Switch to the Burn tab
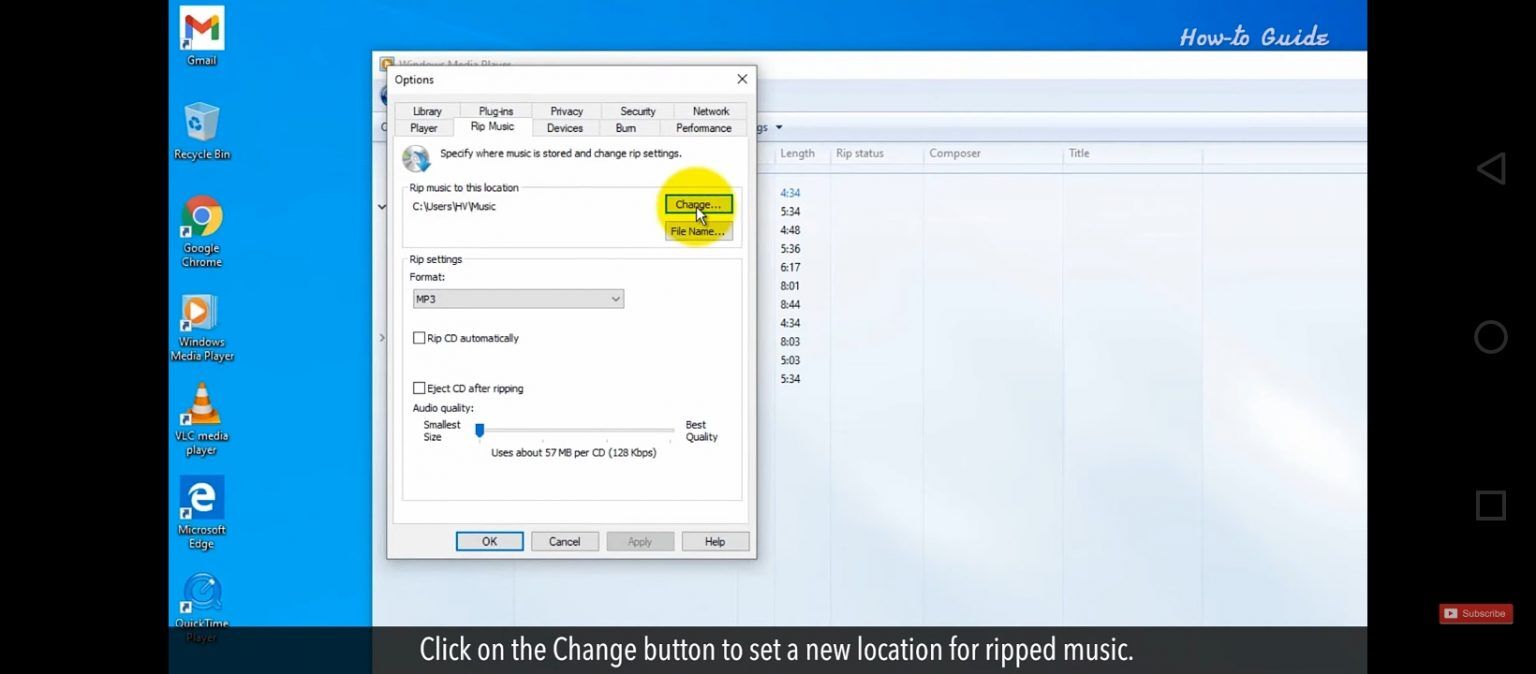Viewport: 1536px width, 674px height. pyautogui.click(x=625, y=128)
